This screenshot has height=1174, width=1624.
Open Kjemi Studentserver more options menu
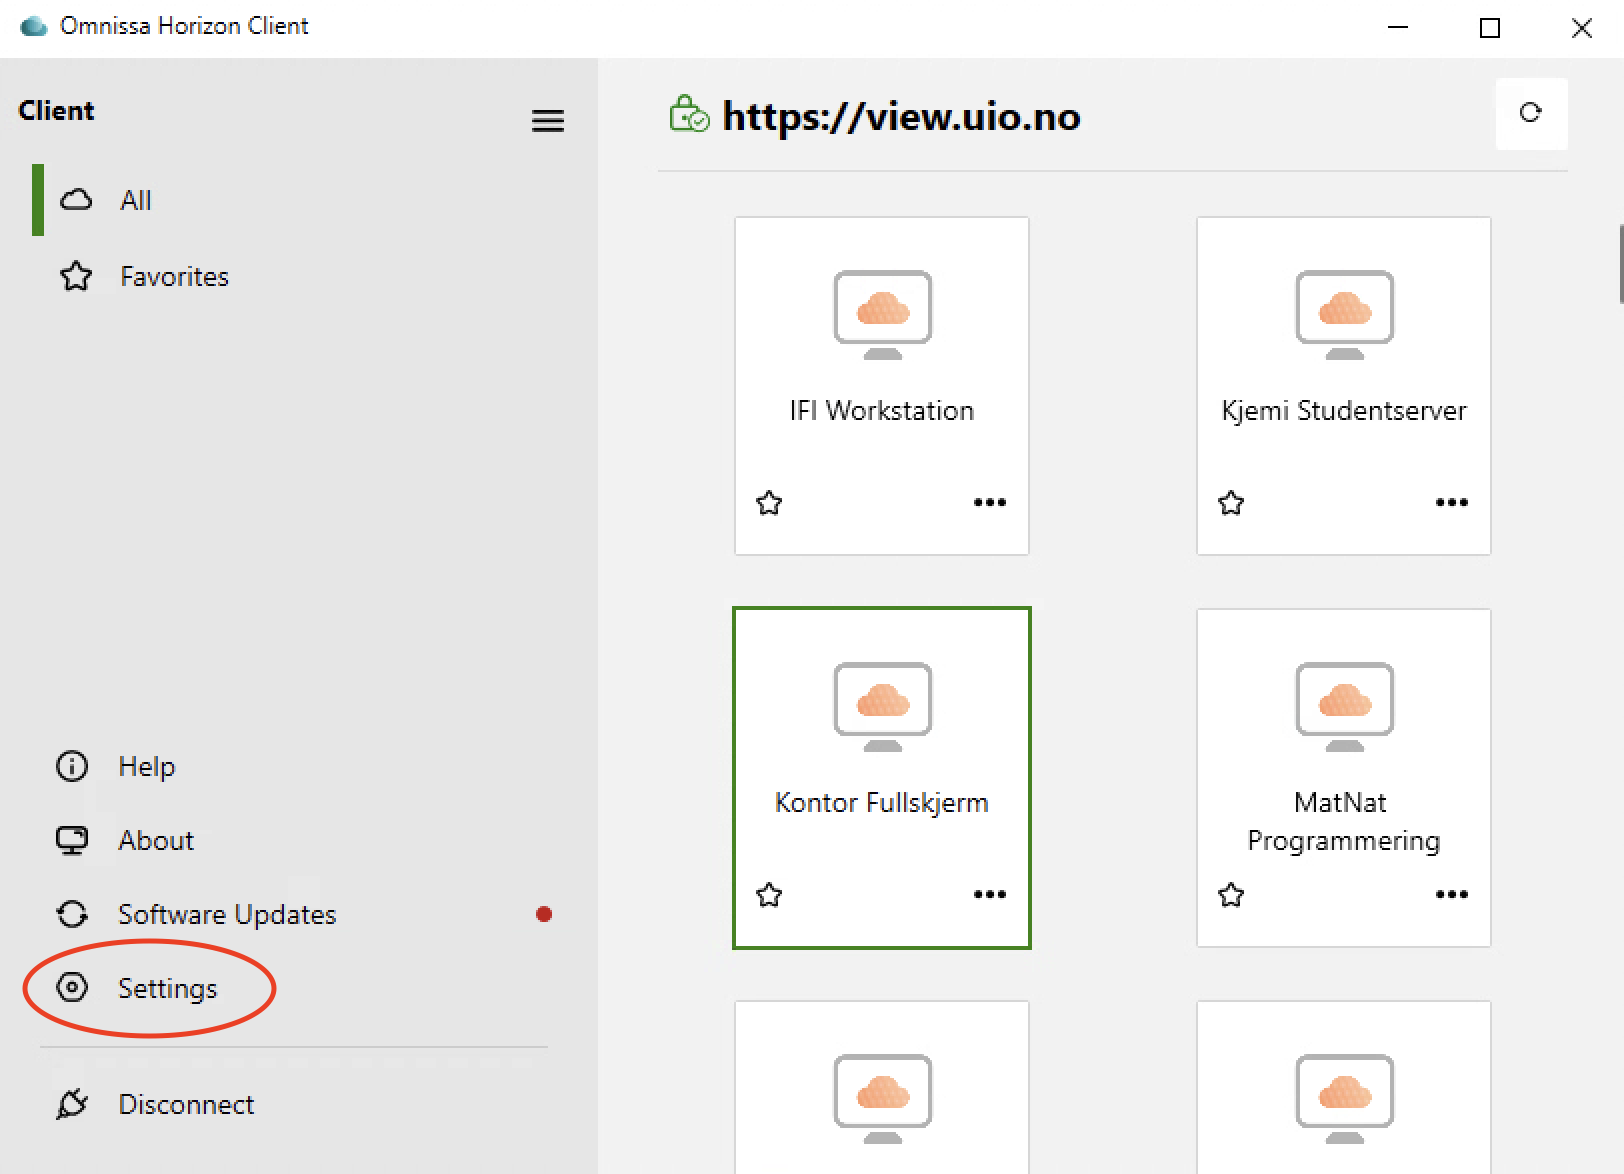(x=1452, y=502)
